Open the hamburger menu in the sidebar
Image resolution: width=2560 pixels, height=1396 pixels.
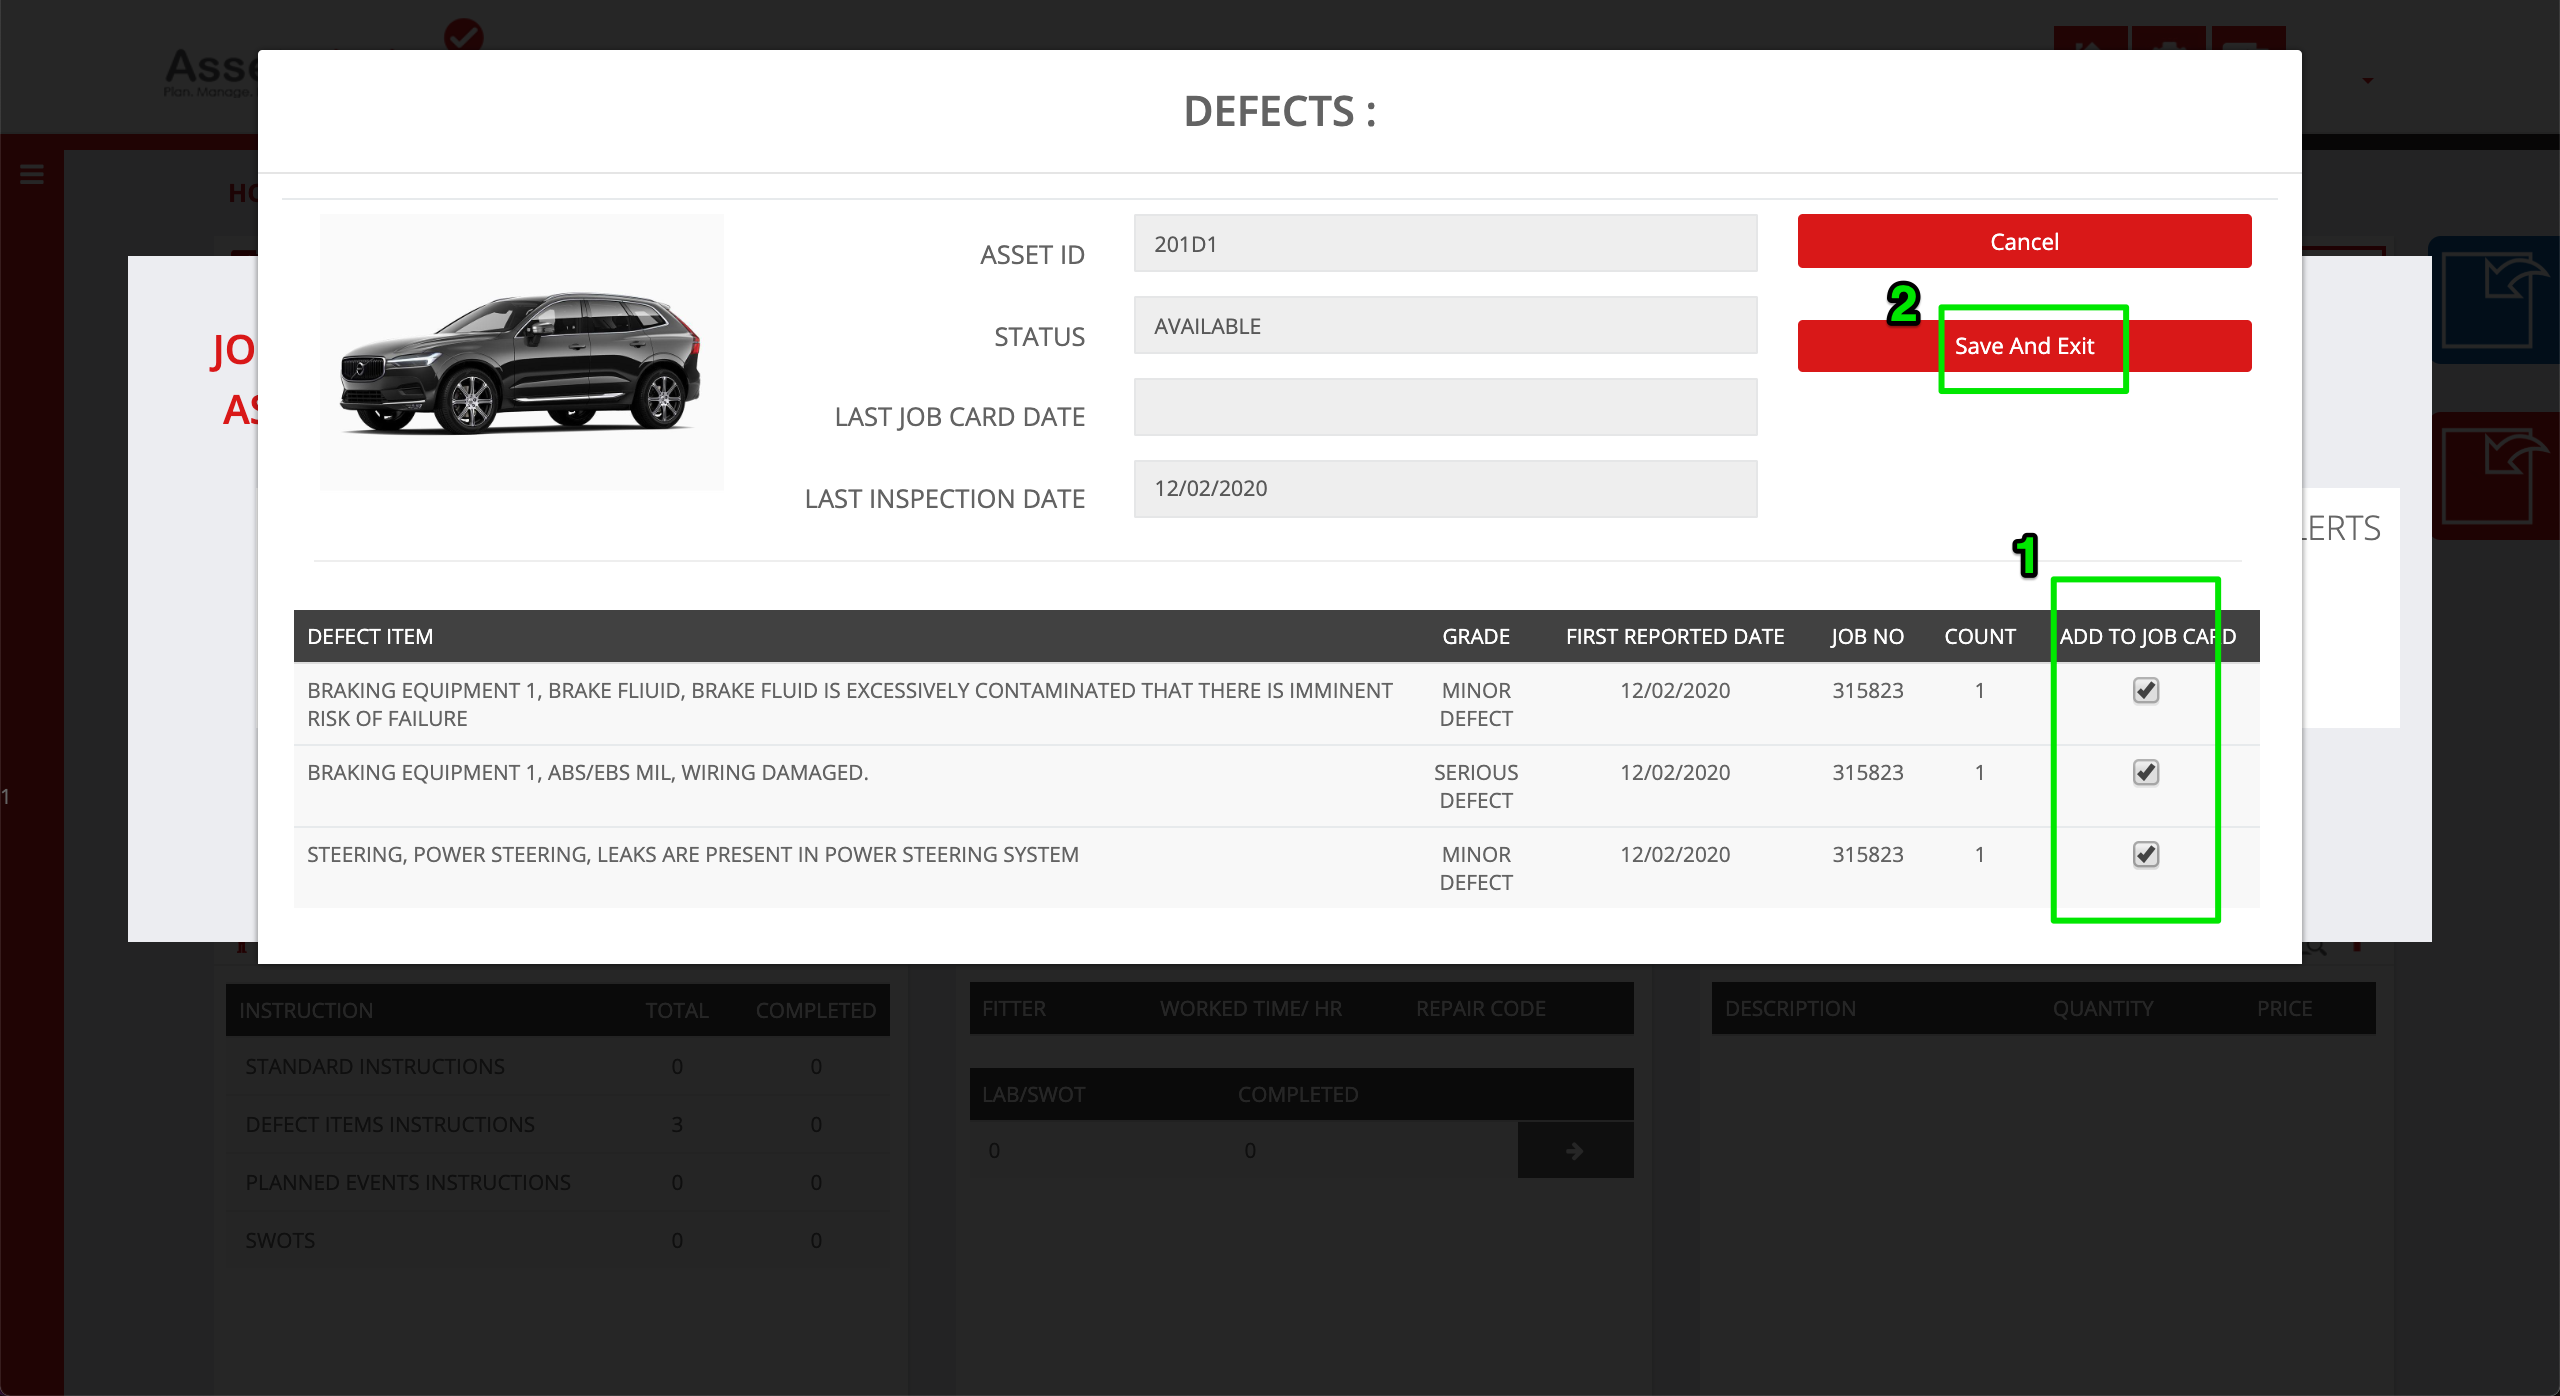tap(32, 175)
